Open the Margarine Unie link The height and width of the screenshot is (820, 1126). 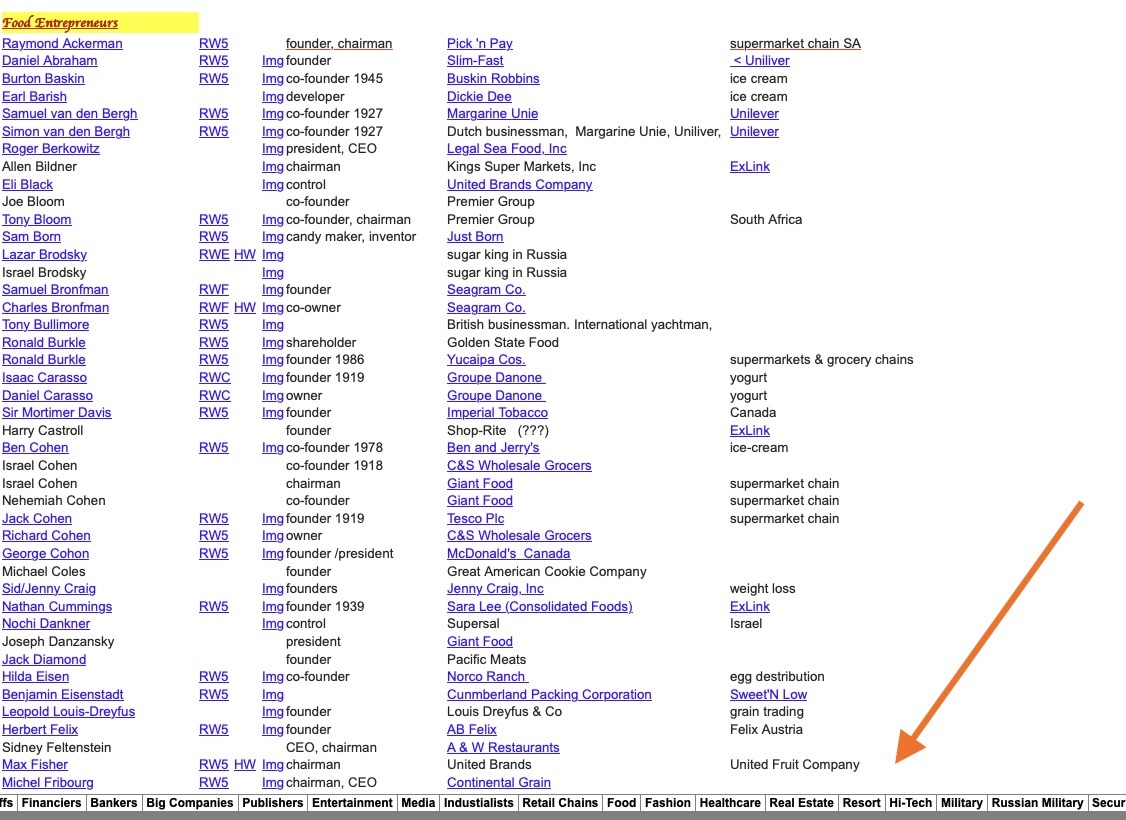492,113
